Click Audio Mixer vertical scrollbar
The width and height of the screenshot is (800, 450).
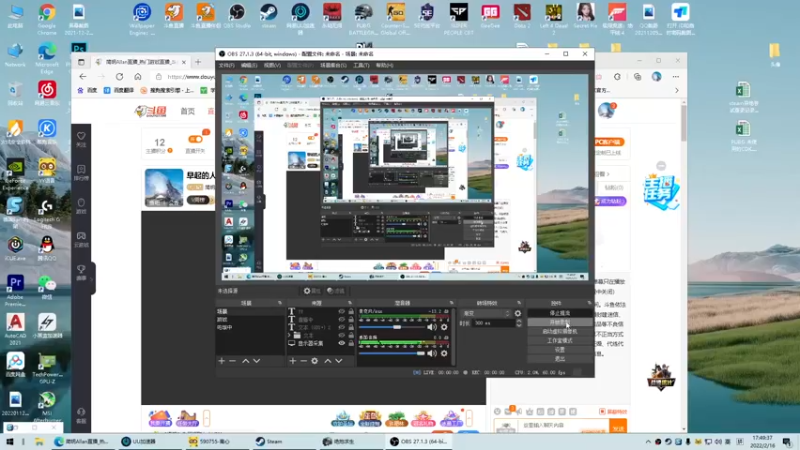coord(453,337)
